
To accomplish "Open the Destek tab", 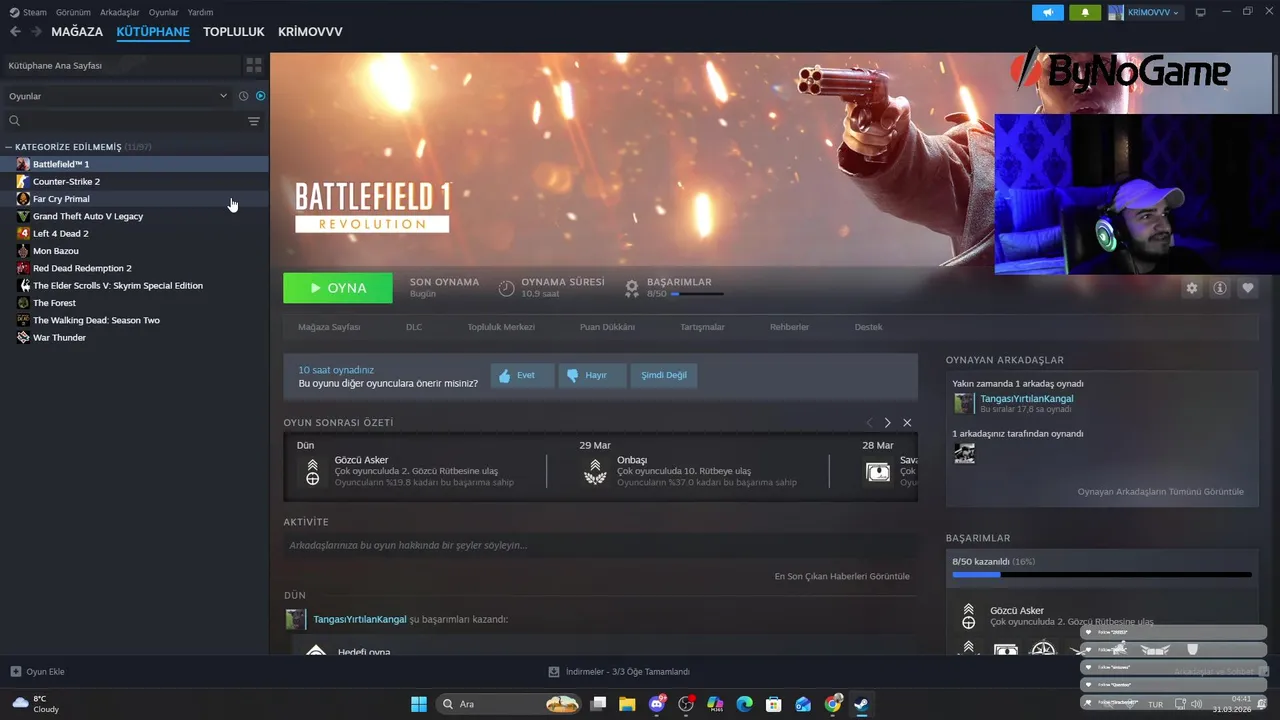I will coord(868,327).
